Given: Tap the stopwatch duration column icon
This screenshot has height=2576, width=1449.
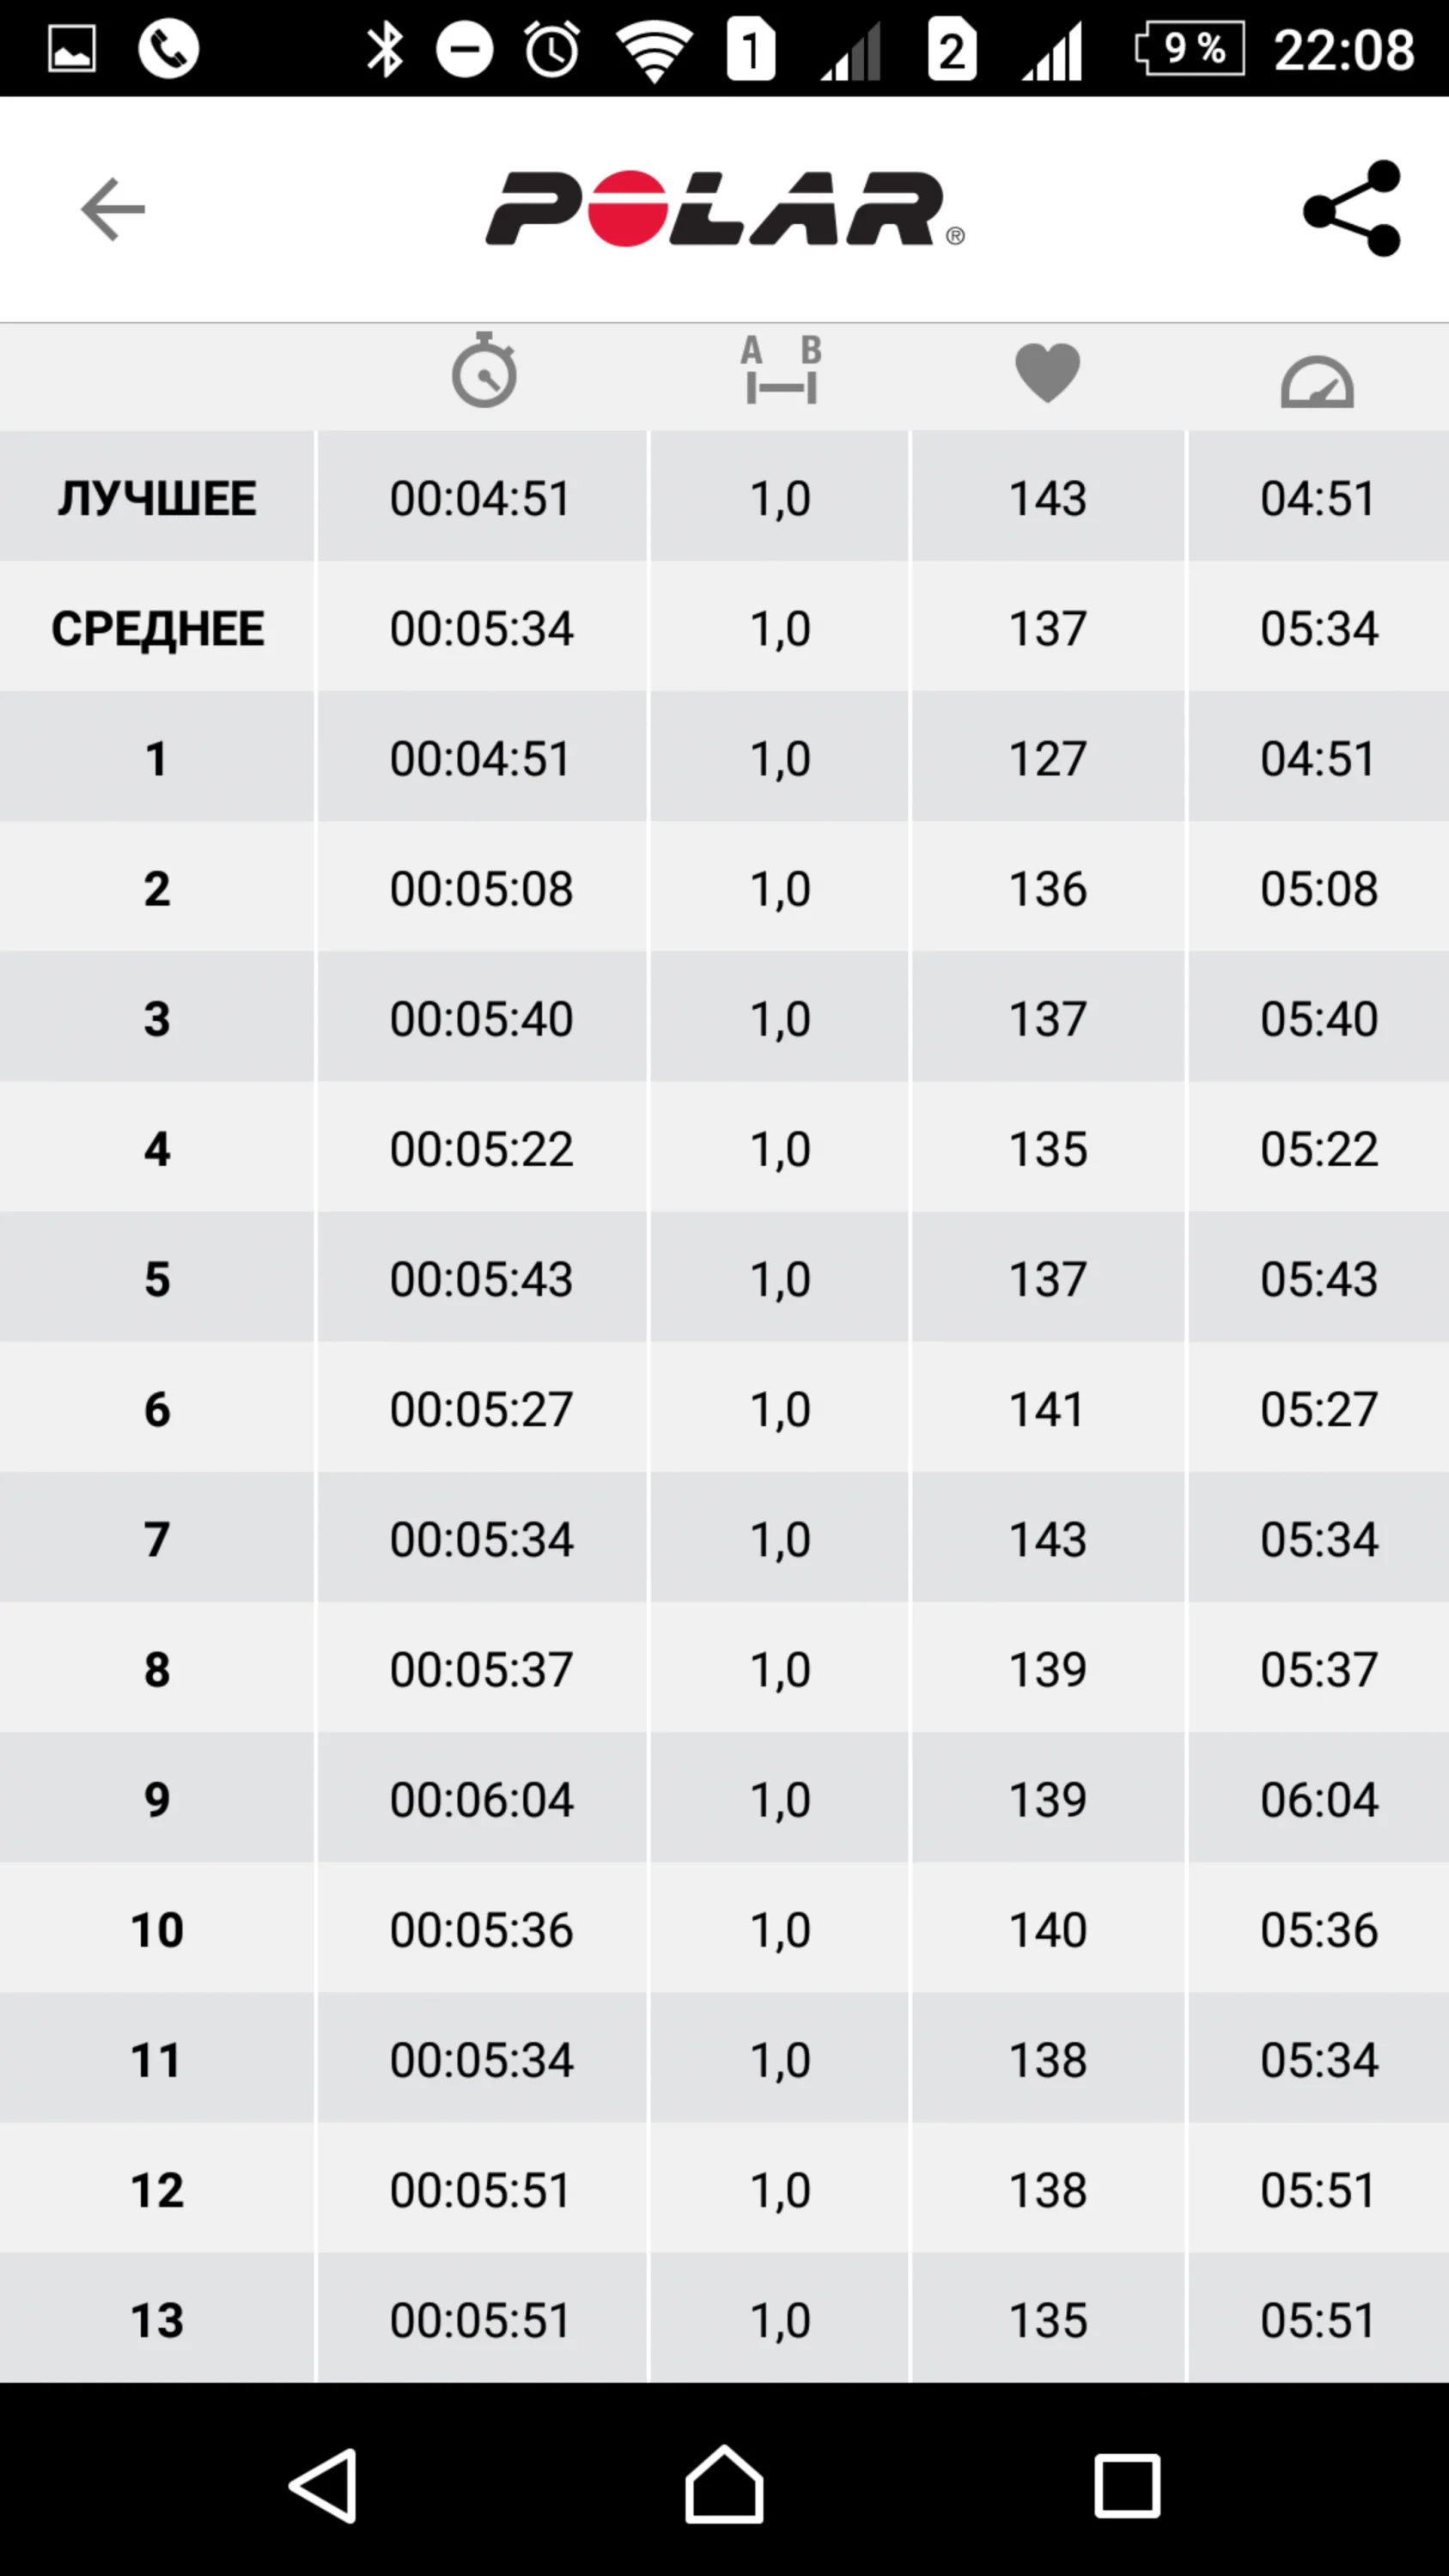Looking at the screenshot, I should (484, 370).
